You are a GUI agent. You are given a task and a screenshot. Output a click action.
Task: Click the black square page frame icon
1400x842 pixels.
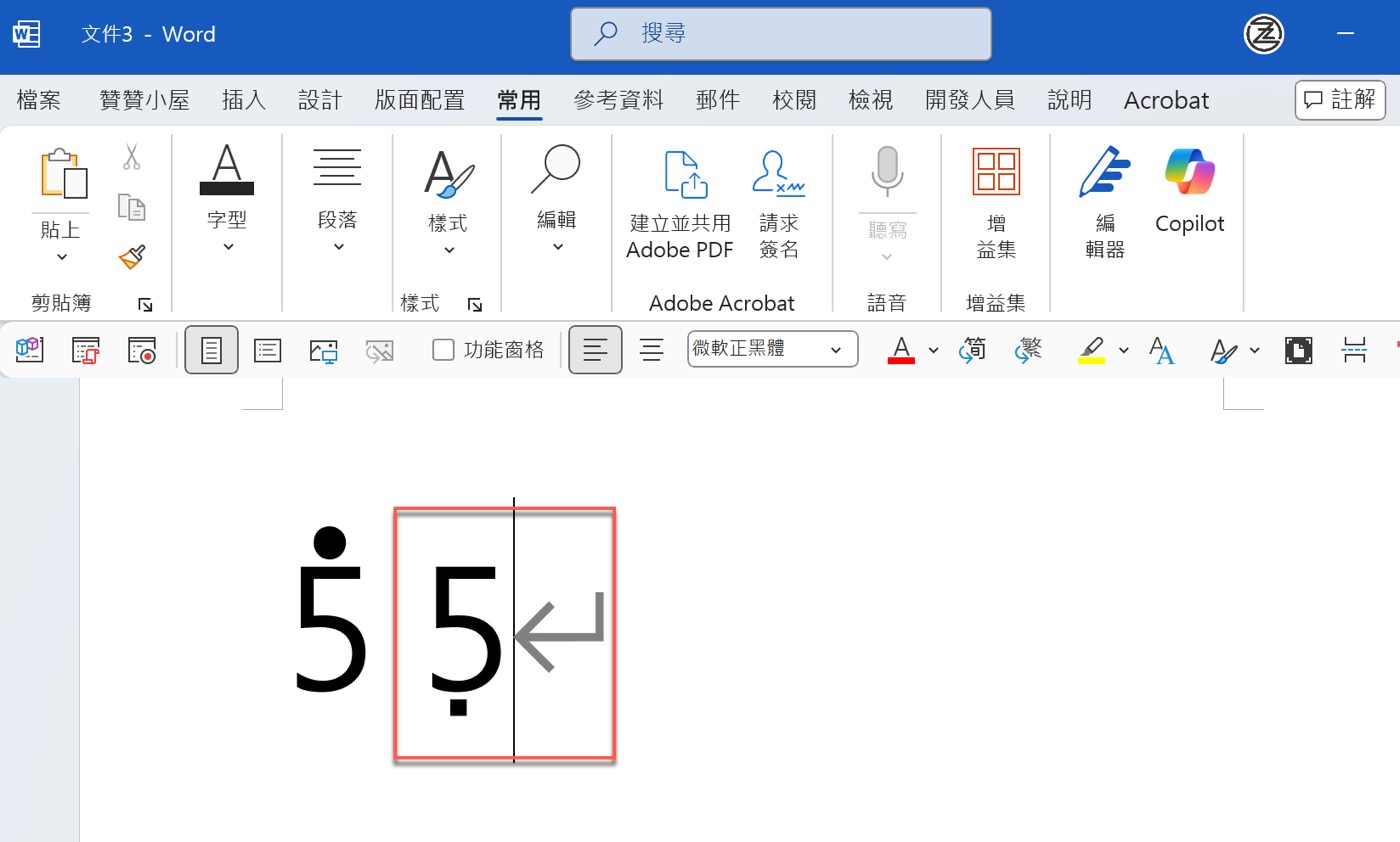[1298, 350]
